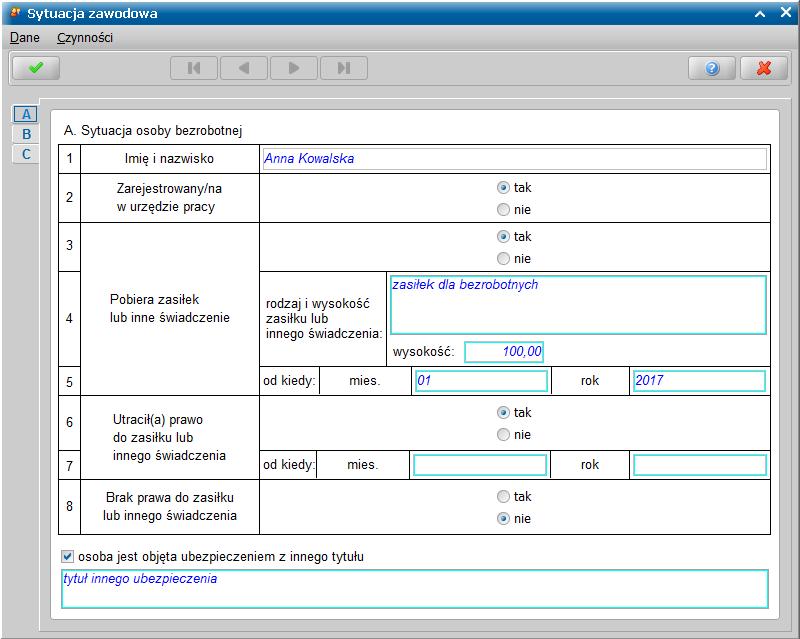Cancel with the red X toolbar button

click(764, 68)
